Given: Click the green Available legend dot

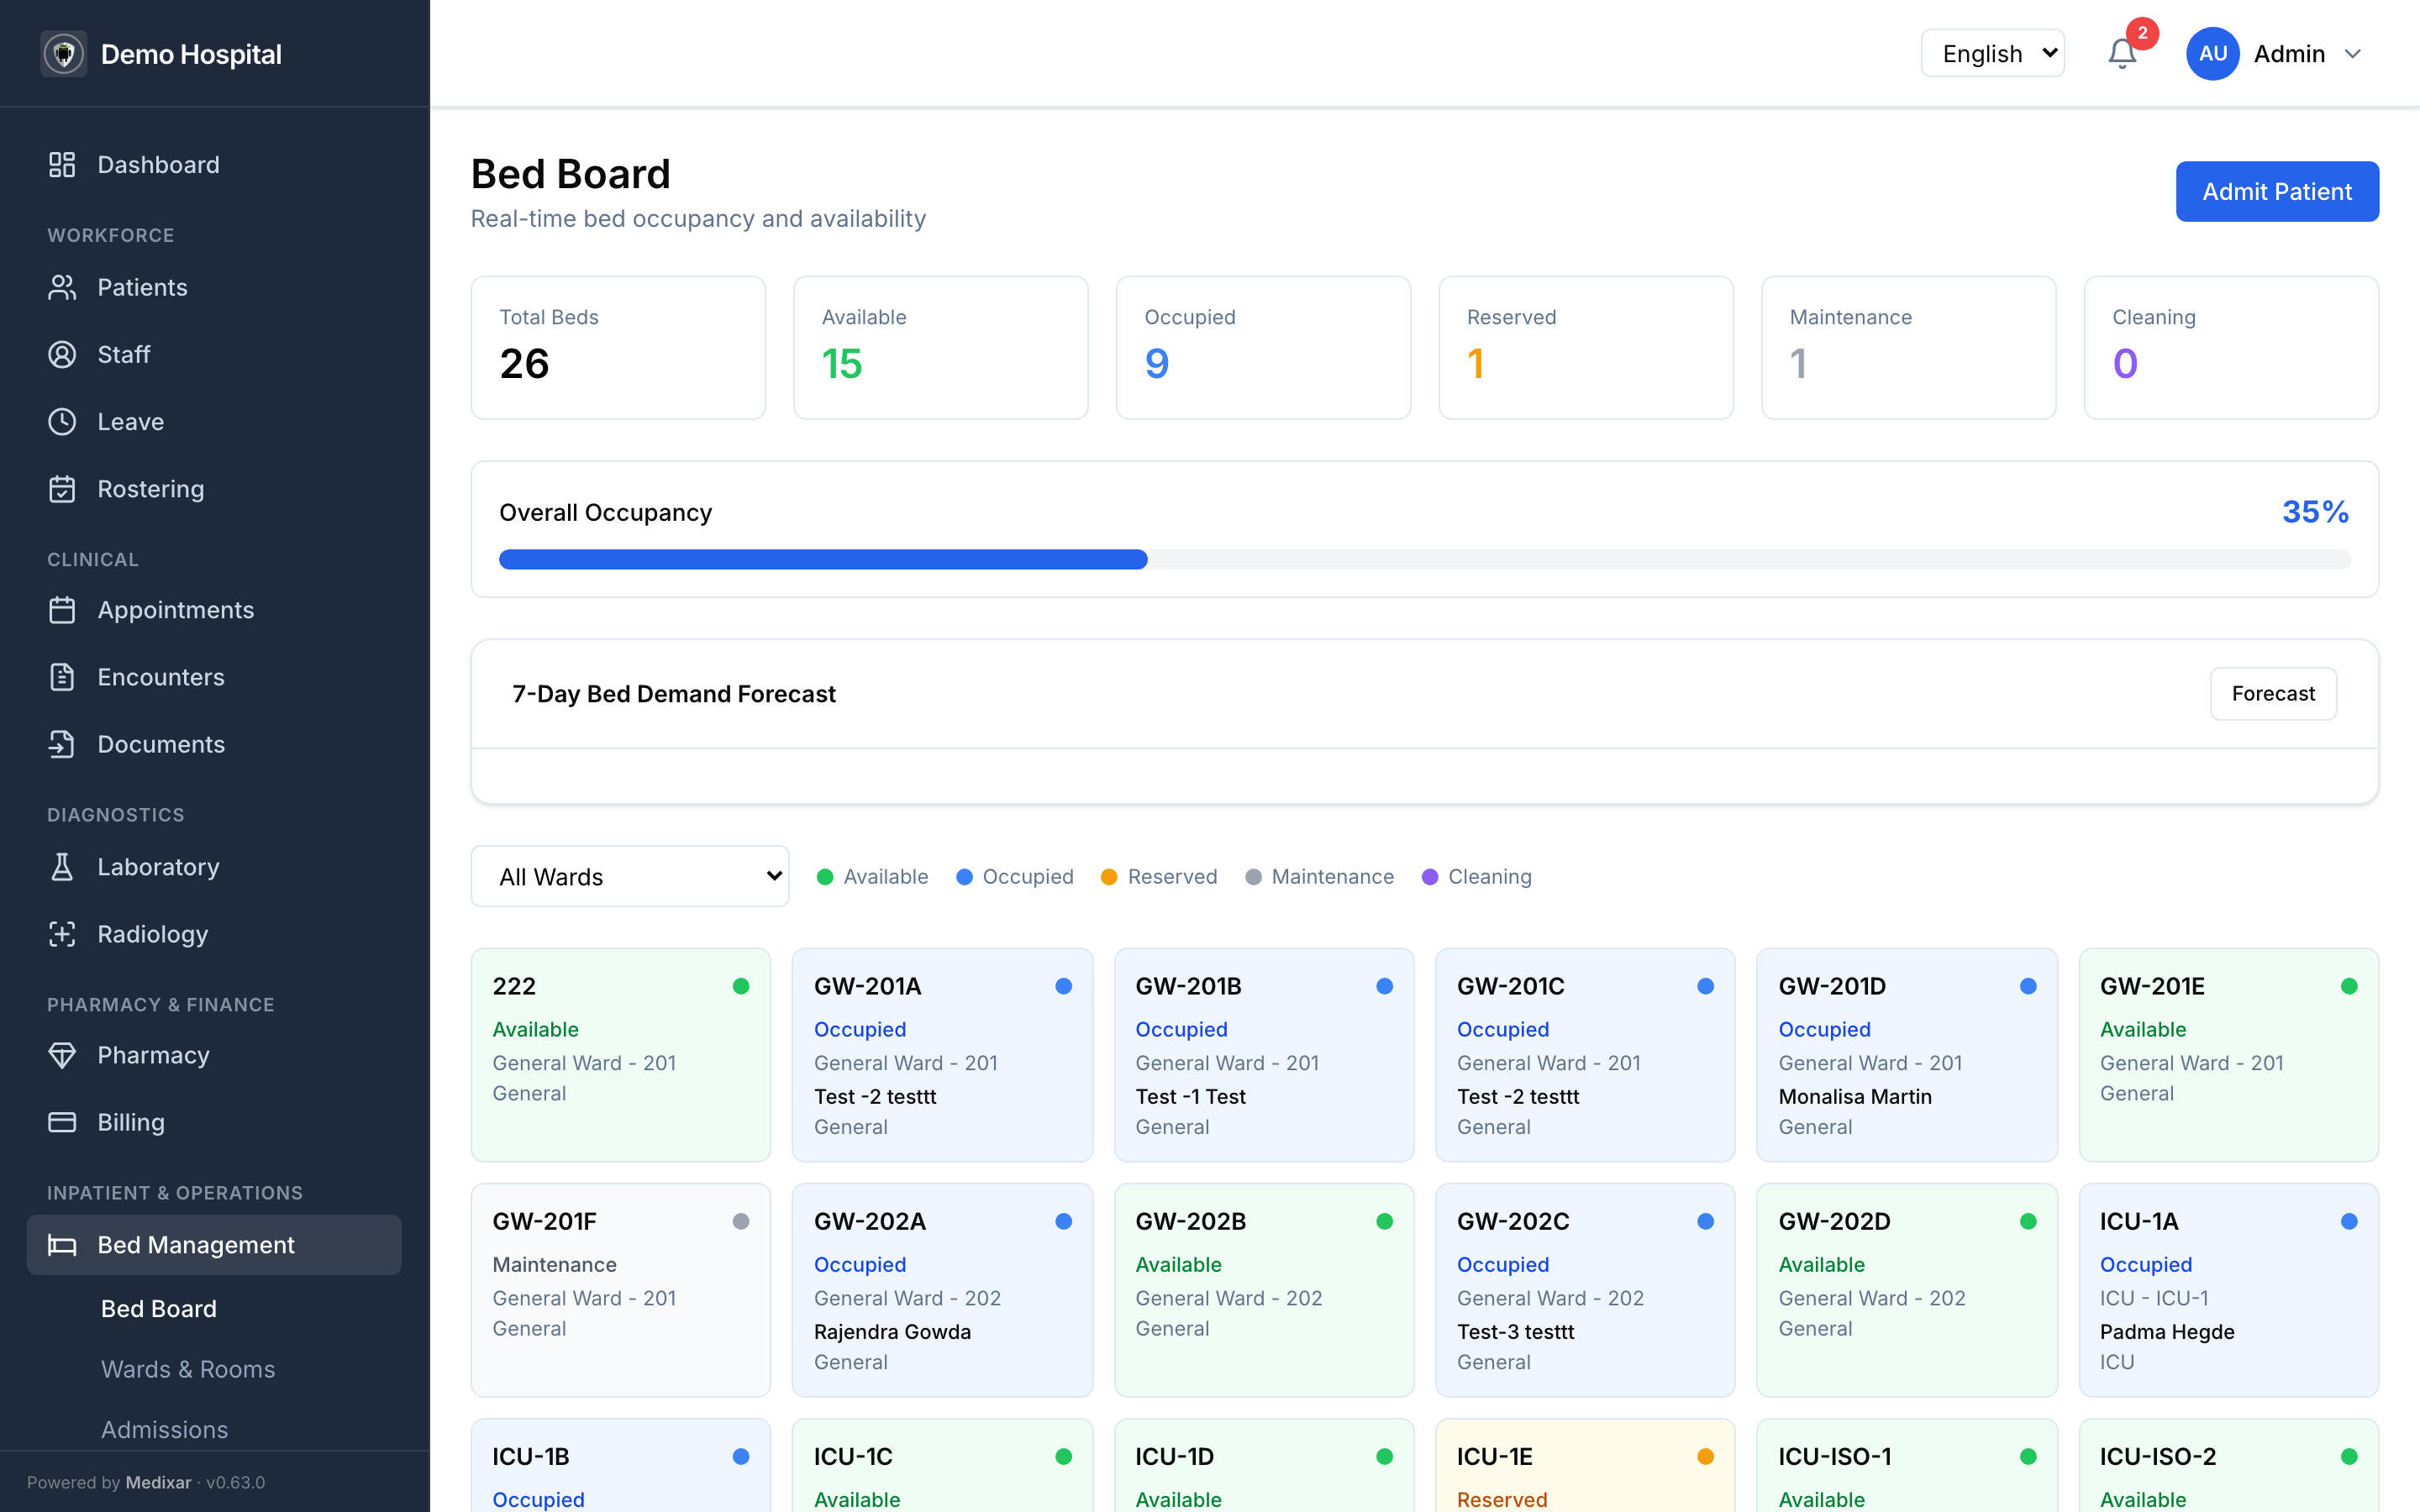Looking at the screenshot, I should pyautogui.click(x=825, y=877).
